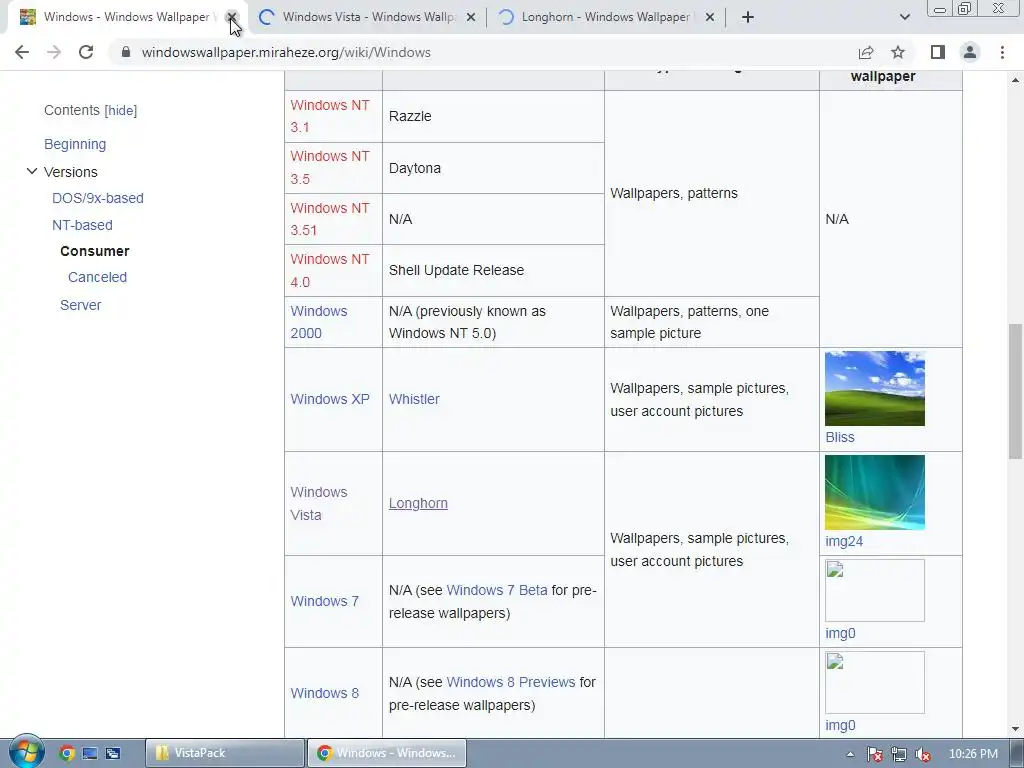Open the browser side panel

[x=938, y=52]
